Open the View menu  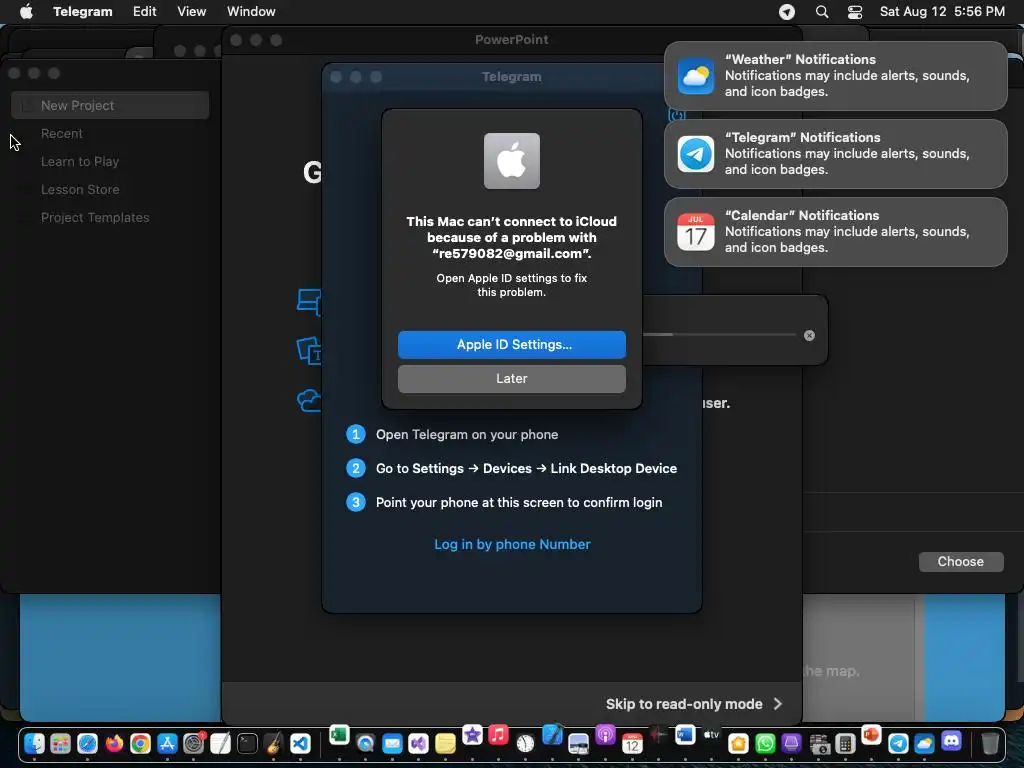pos(191,11)
